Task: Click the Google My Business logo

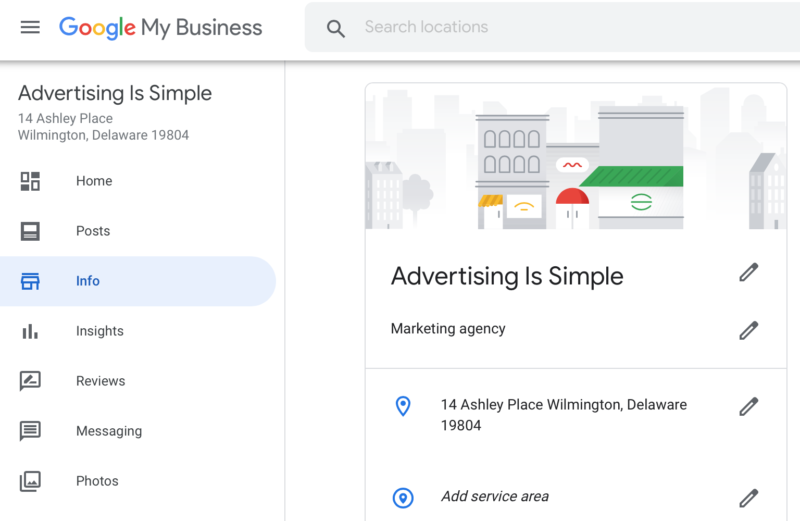Action: [160, 27]
